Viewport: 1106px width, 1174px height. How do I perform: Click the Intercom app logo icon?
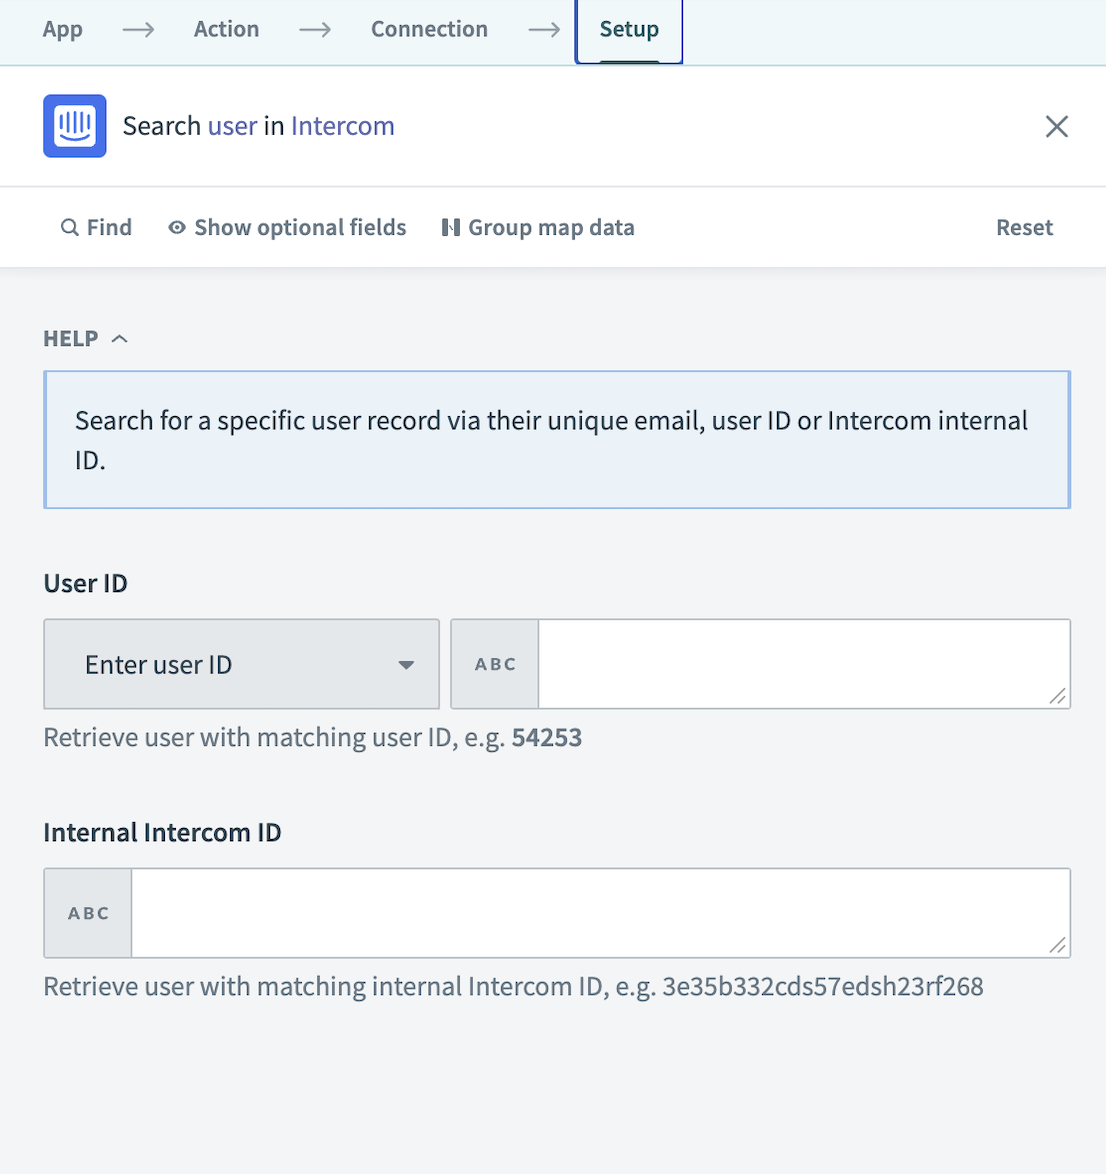click(x=74, y=125)
